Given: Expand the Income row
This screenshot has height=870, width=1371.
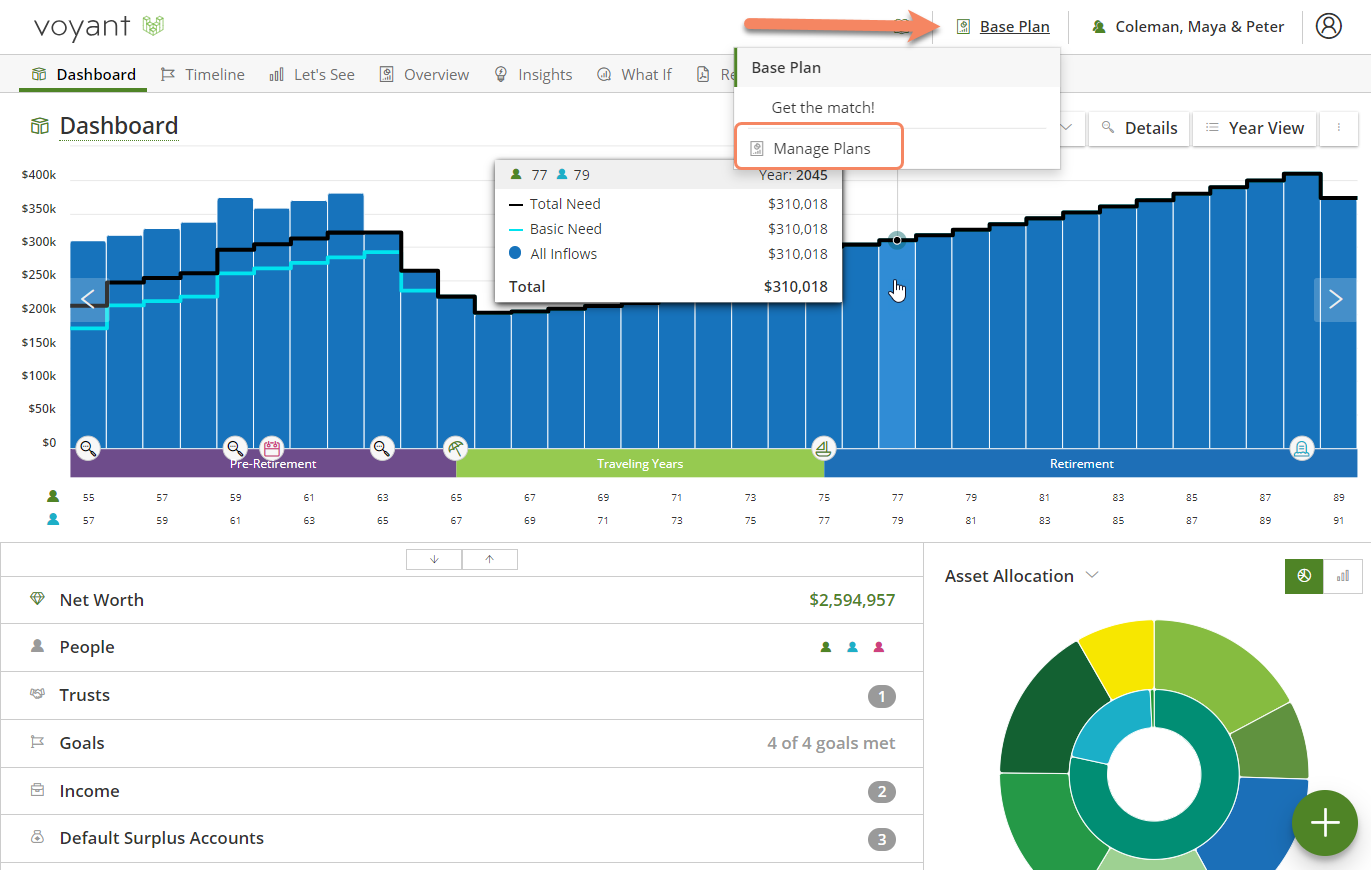Looking at the screenshot, I should [462, 791].
